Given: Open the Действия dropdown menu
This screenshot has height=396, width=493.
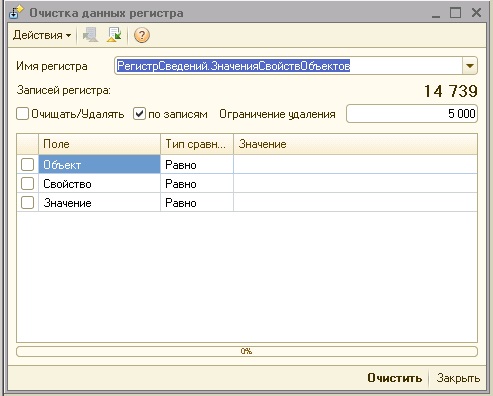Looking at the screenshot, I should pos(42,35).
